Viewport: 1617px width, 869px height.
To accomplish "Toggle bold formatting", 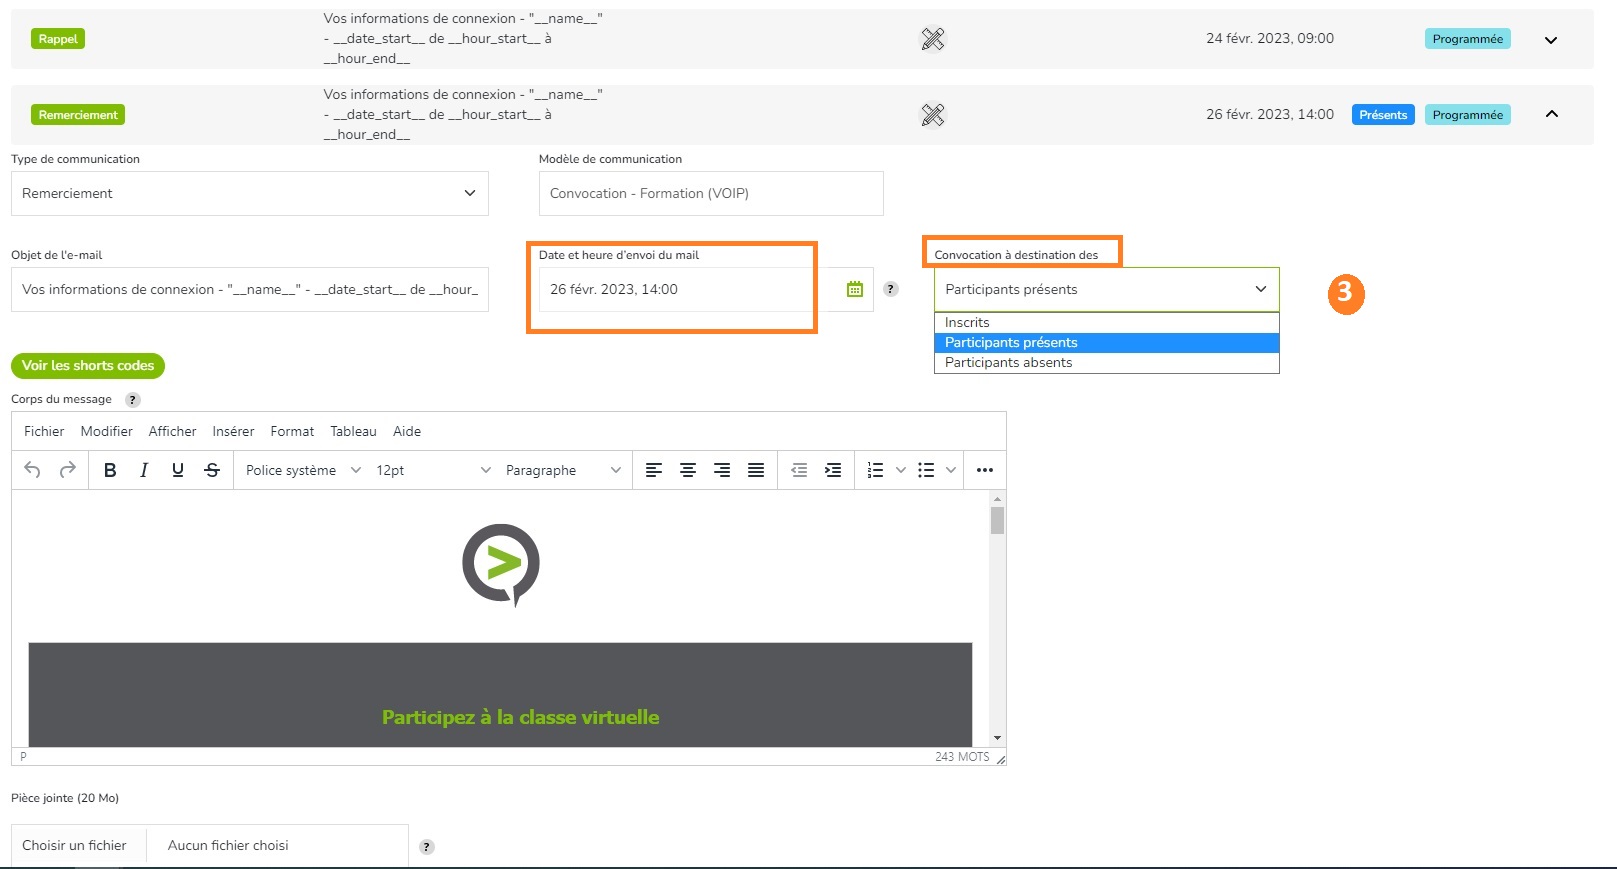I will click(x=110, y=470).
